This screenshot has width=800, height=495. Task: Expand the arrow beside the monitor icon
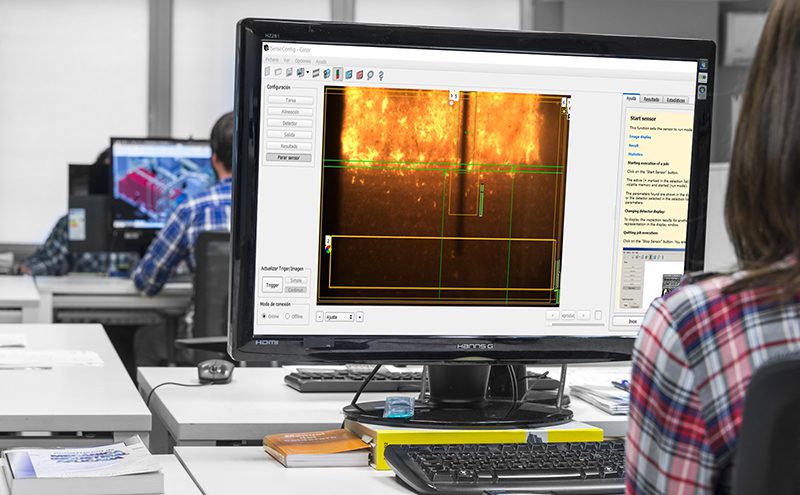point(308,72)
